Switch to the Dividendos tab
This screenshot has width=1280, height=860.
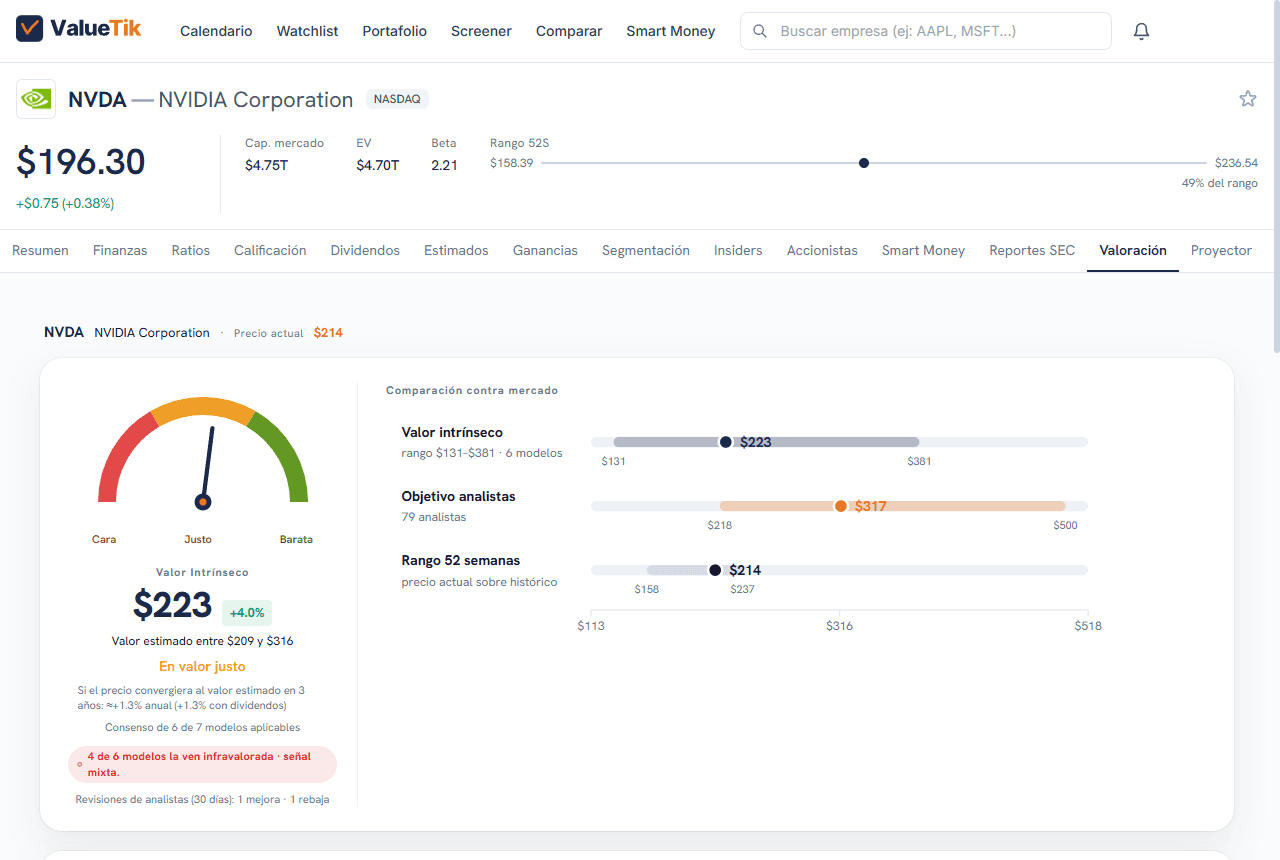pyautogui.click(x=365, y=251)
